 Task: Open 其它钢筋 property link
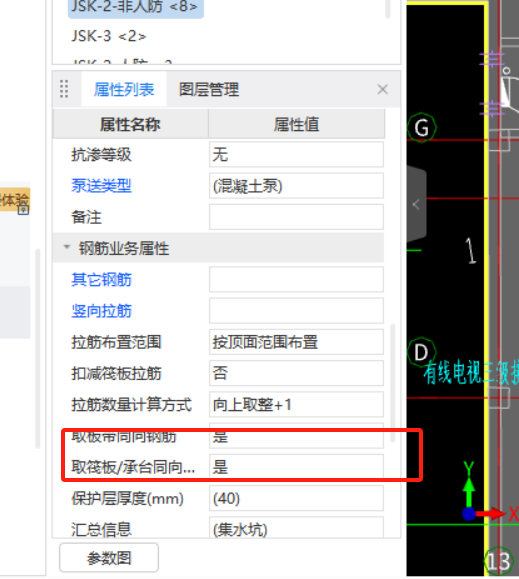(102, 280)
